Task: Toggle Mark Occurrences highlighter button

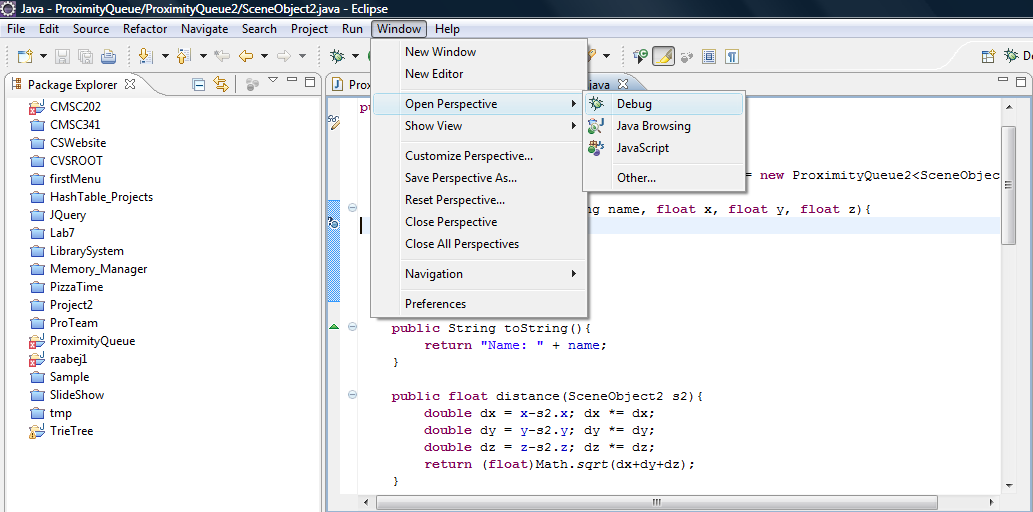Action: coord(663,57)
